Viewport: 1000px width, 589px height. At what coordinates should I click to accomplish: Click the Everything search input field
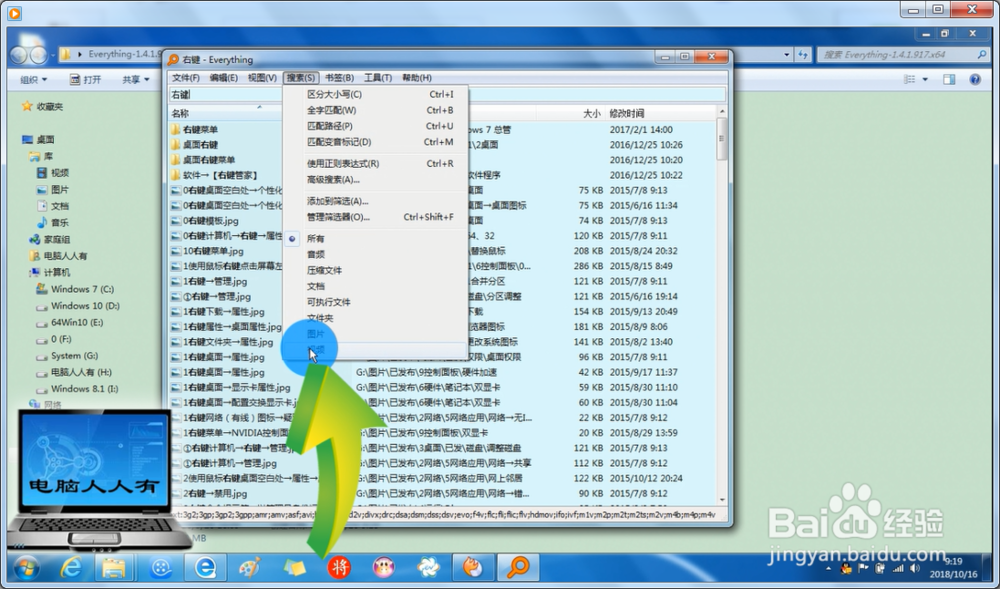coord(447,95)
